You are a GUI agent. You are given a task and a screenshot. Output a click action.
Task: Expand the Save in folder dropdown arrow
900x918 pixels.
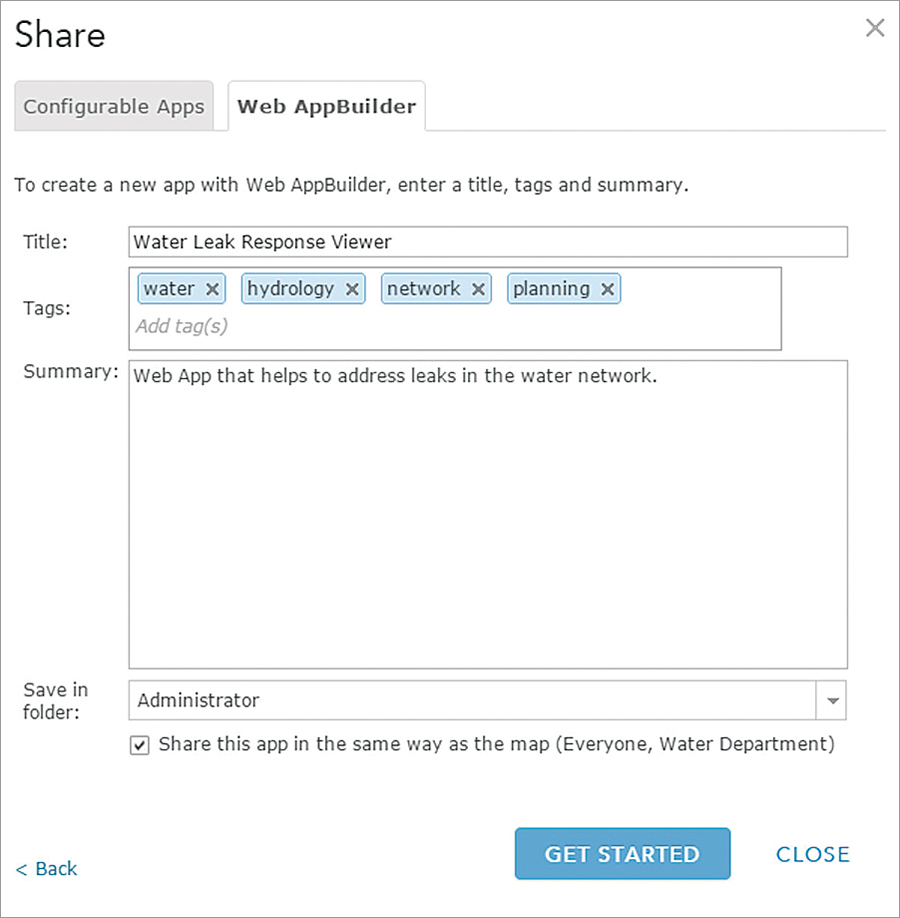(x=832, y=701)
